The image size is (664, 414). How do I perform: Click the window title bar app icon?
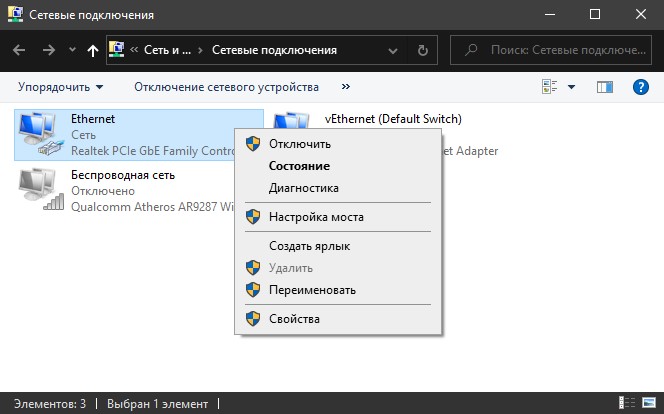(x=15, y=15)
